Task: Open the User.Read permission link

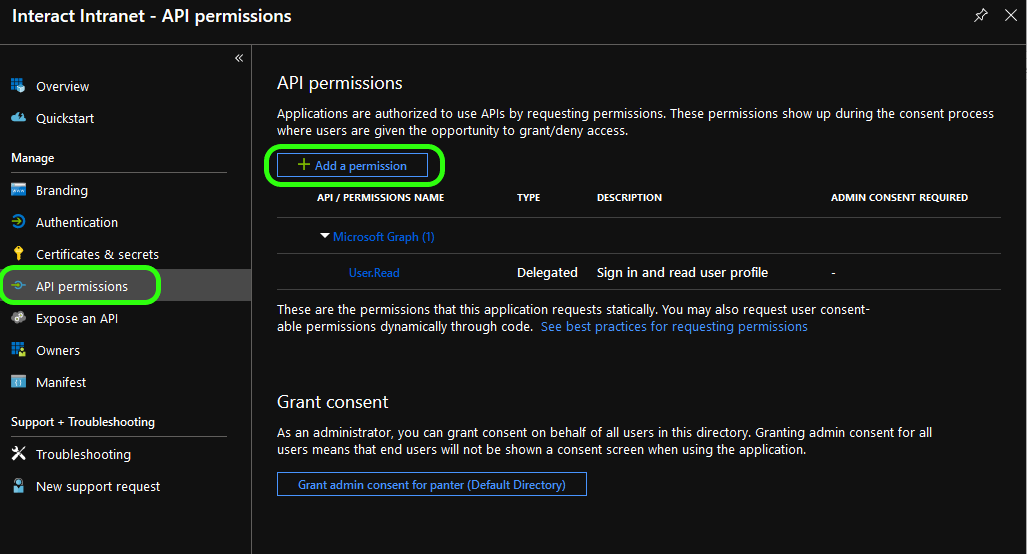Action: pyautogui.click(x=374, y=272)
